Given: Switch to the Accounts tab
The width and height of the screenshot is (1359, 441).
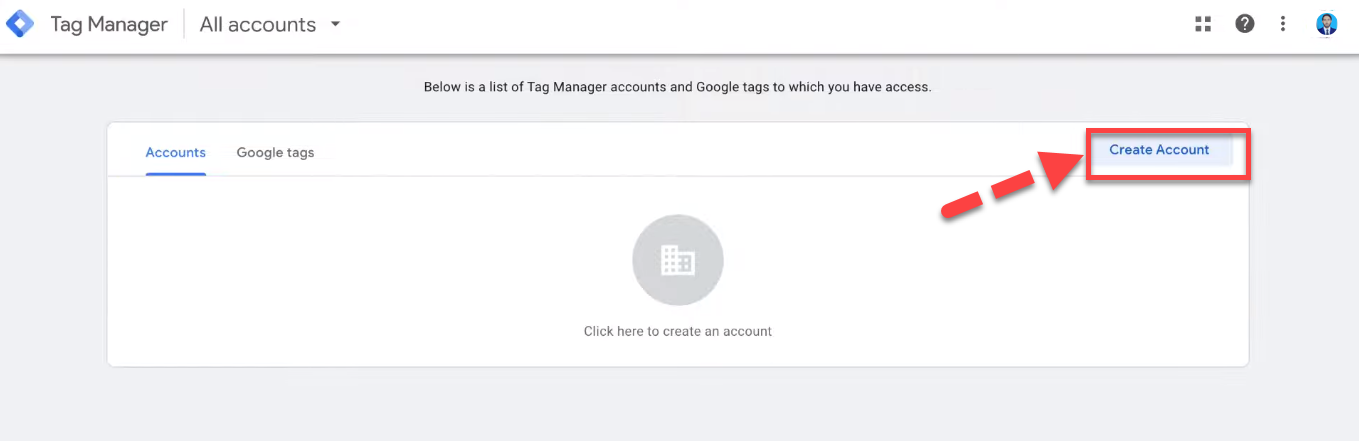Looking at the screenshot, I should point(176,152).
